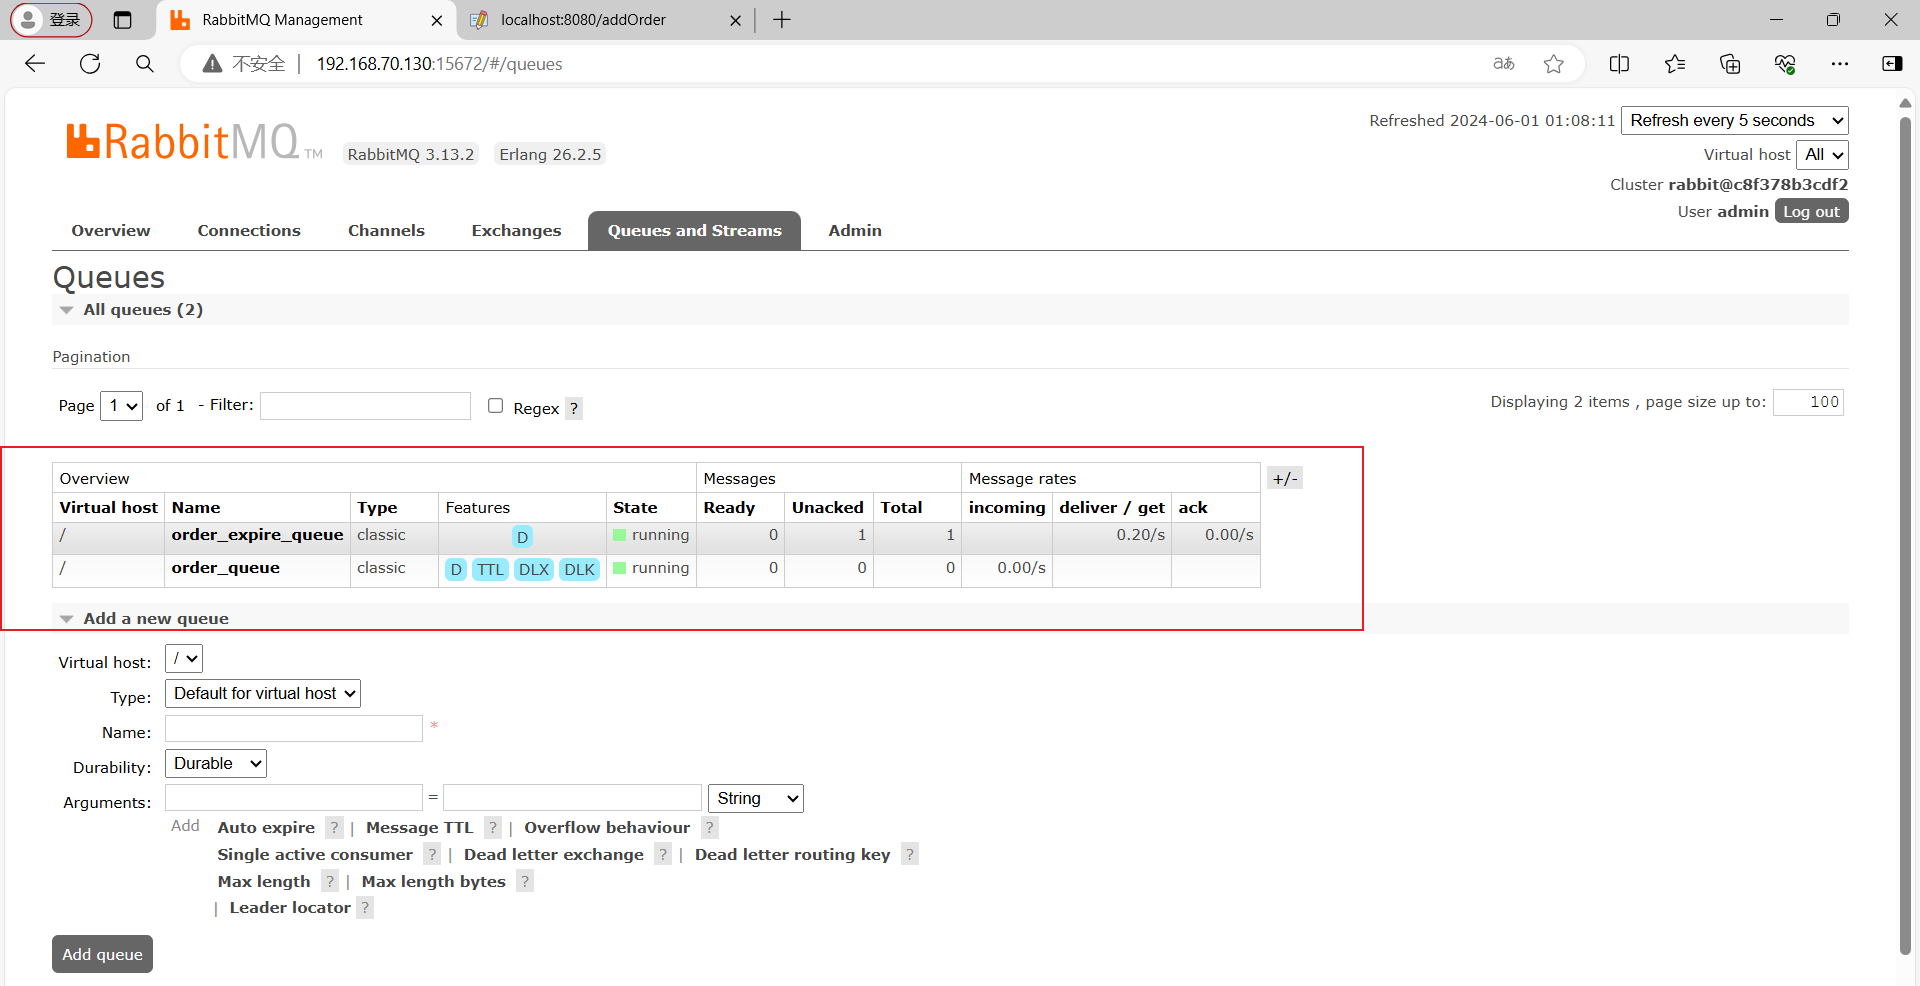1920x986 pixels.
Task: Open the favorites list icon
Action: [1675, 64]
